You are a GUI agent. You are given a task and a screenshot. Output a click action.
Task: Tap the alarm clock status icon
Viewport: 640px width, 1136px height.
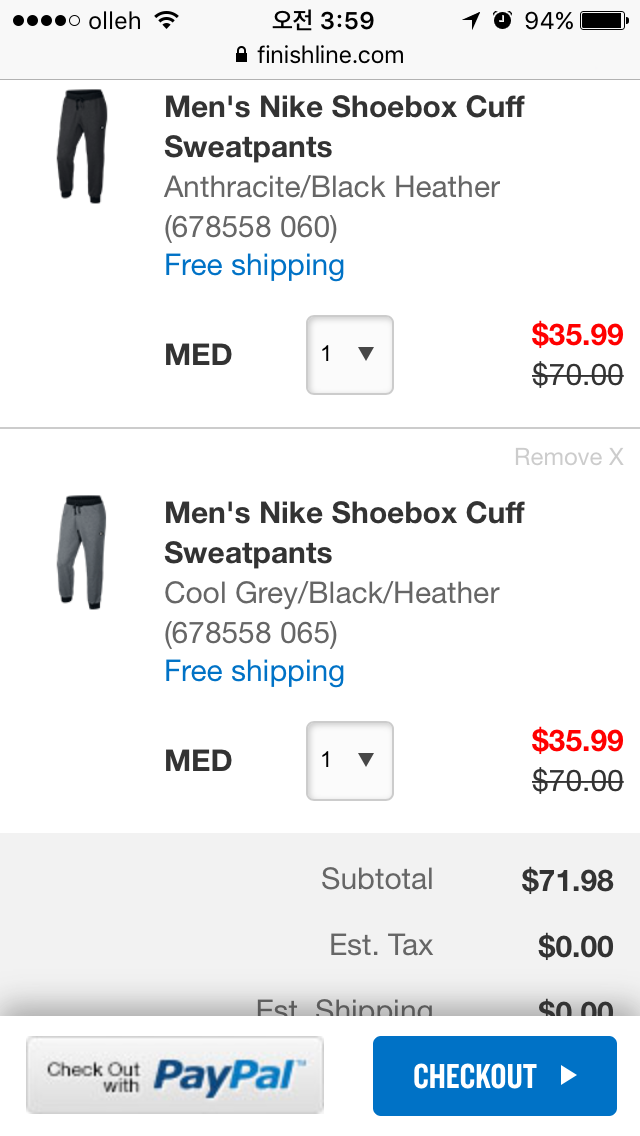[502, 20]
